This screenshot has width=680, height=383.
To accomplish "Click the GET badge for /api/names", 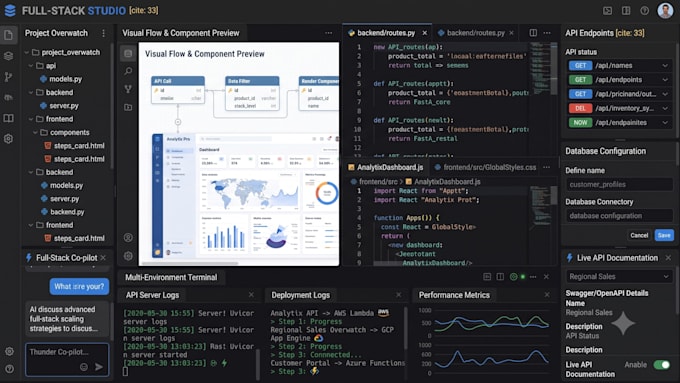I will coord(580,65).
